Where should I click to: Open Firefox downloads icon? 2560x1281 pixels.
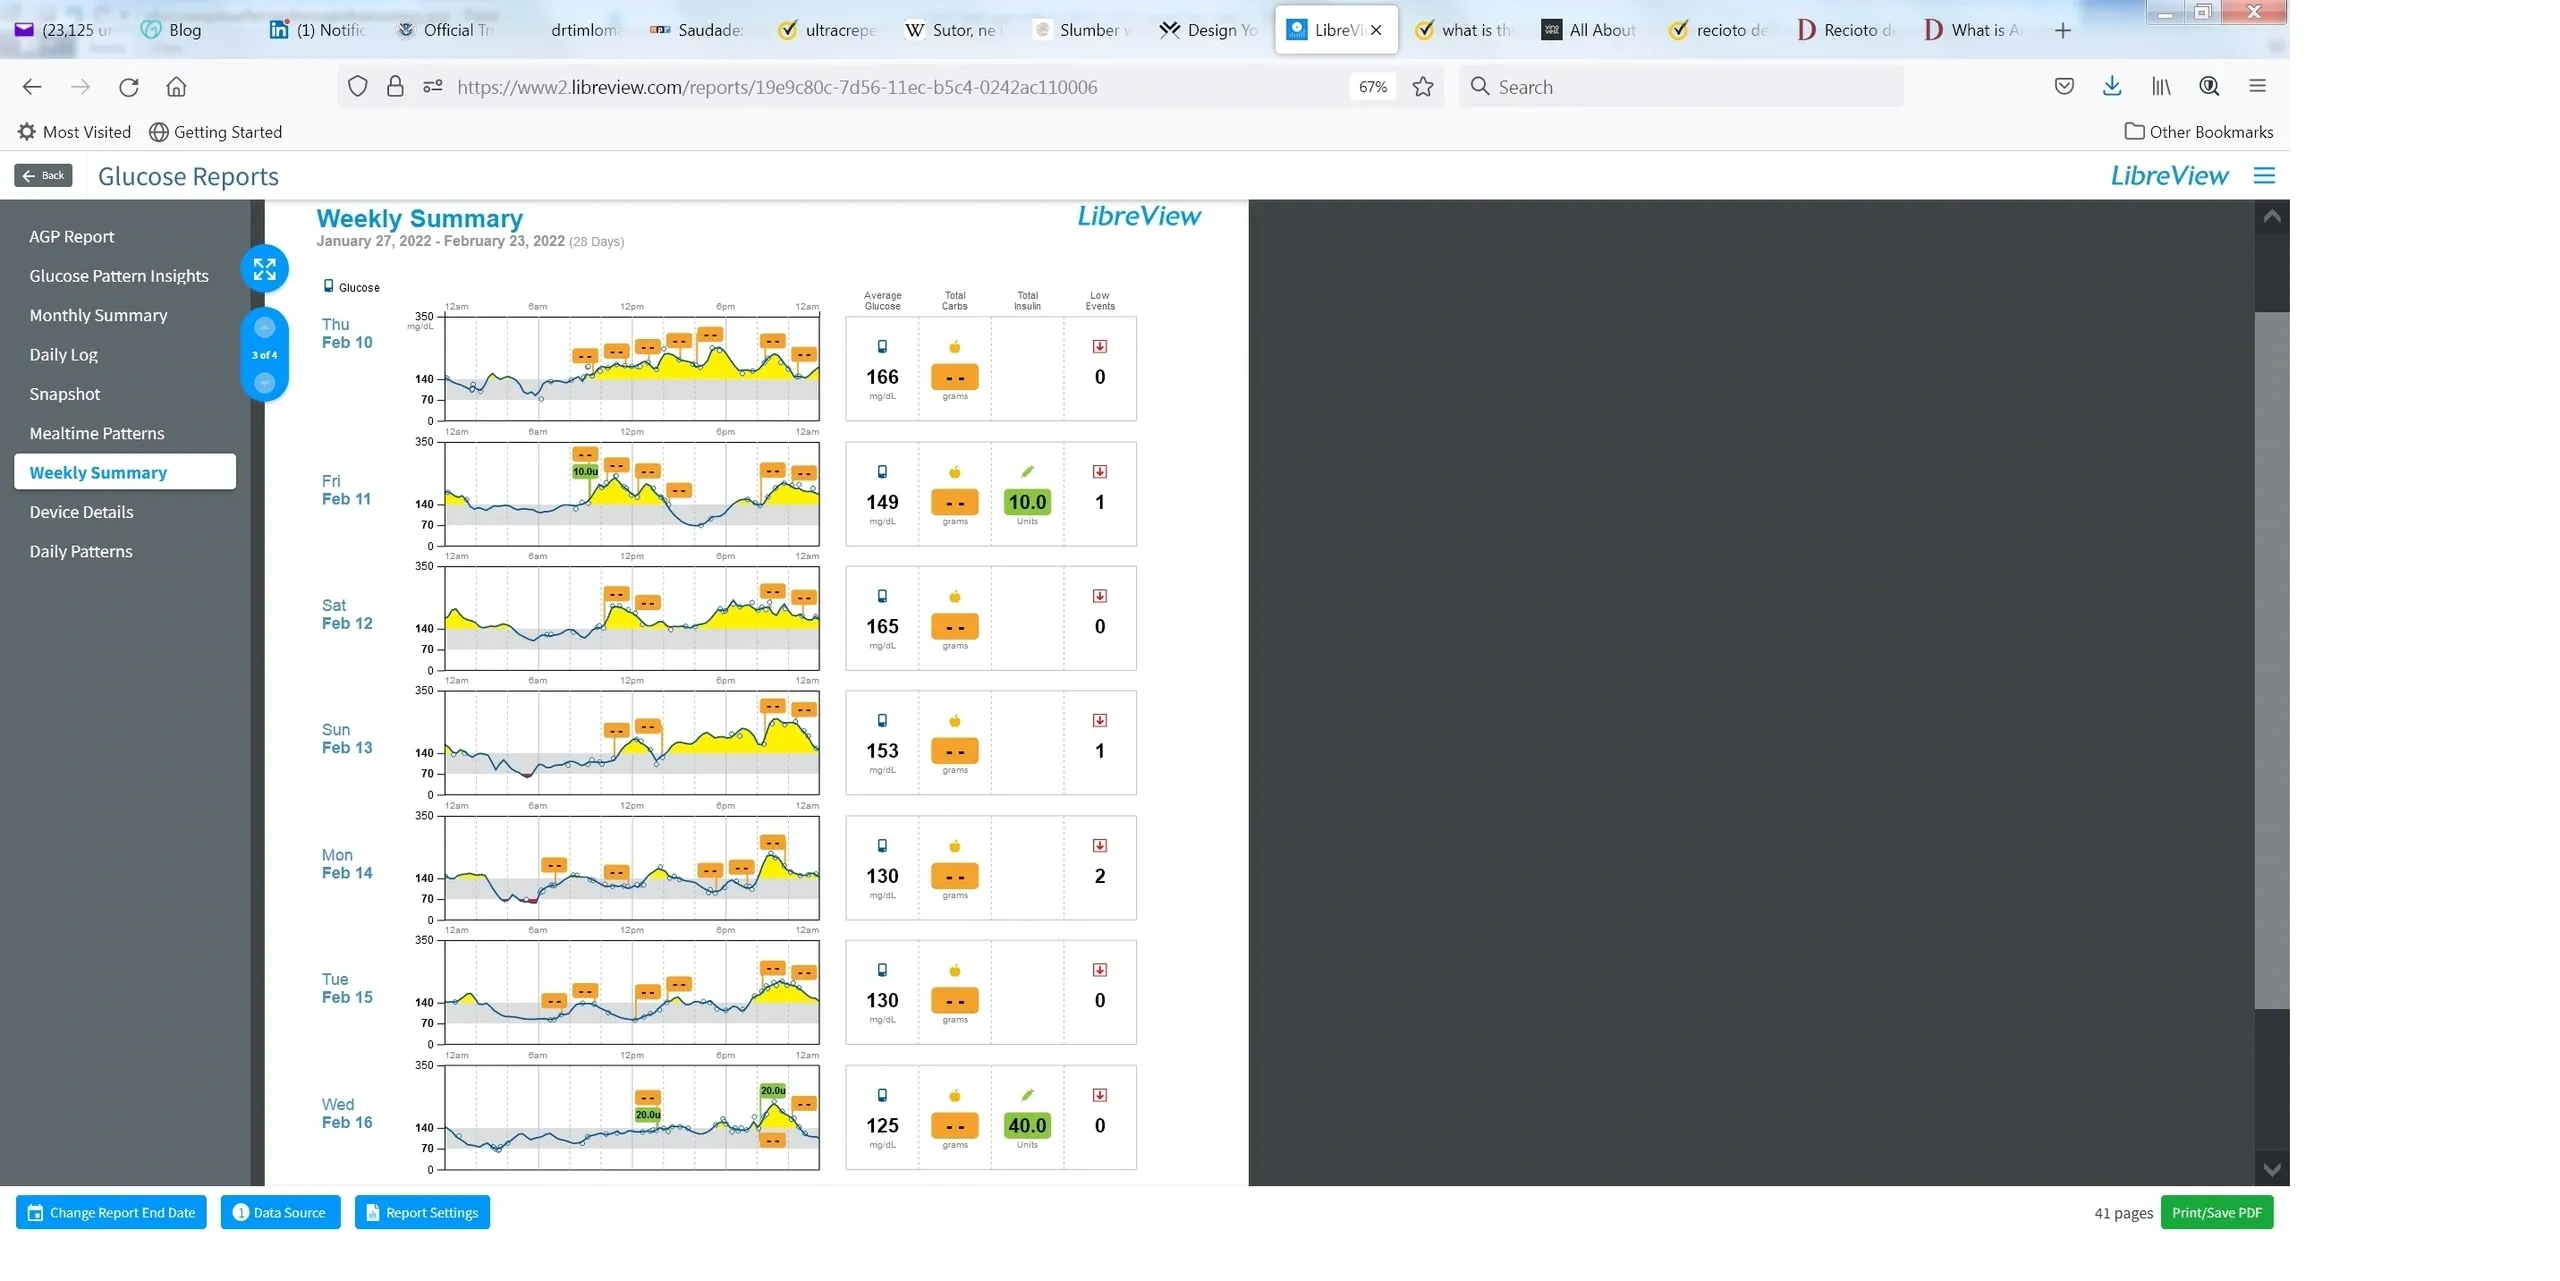pyautogui.click(x=2111, y=87)
